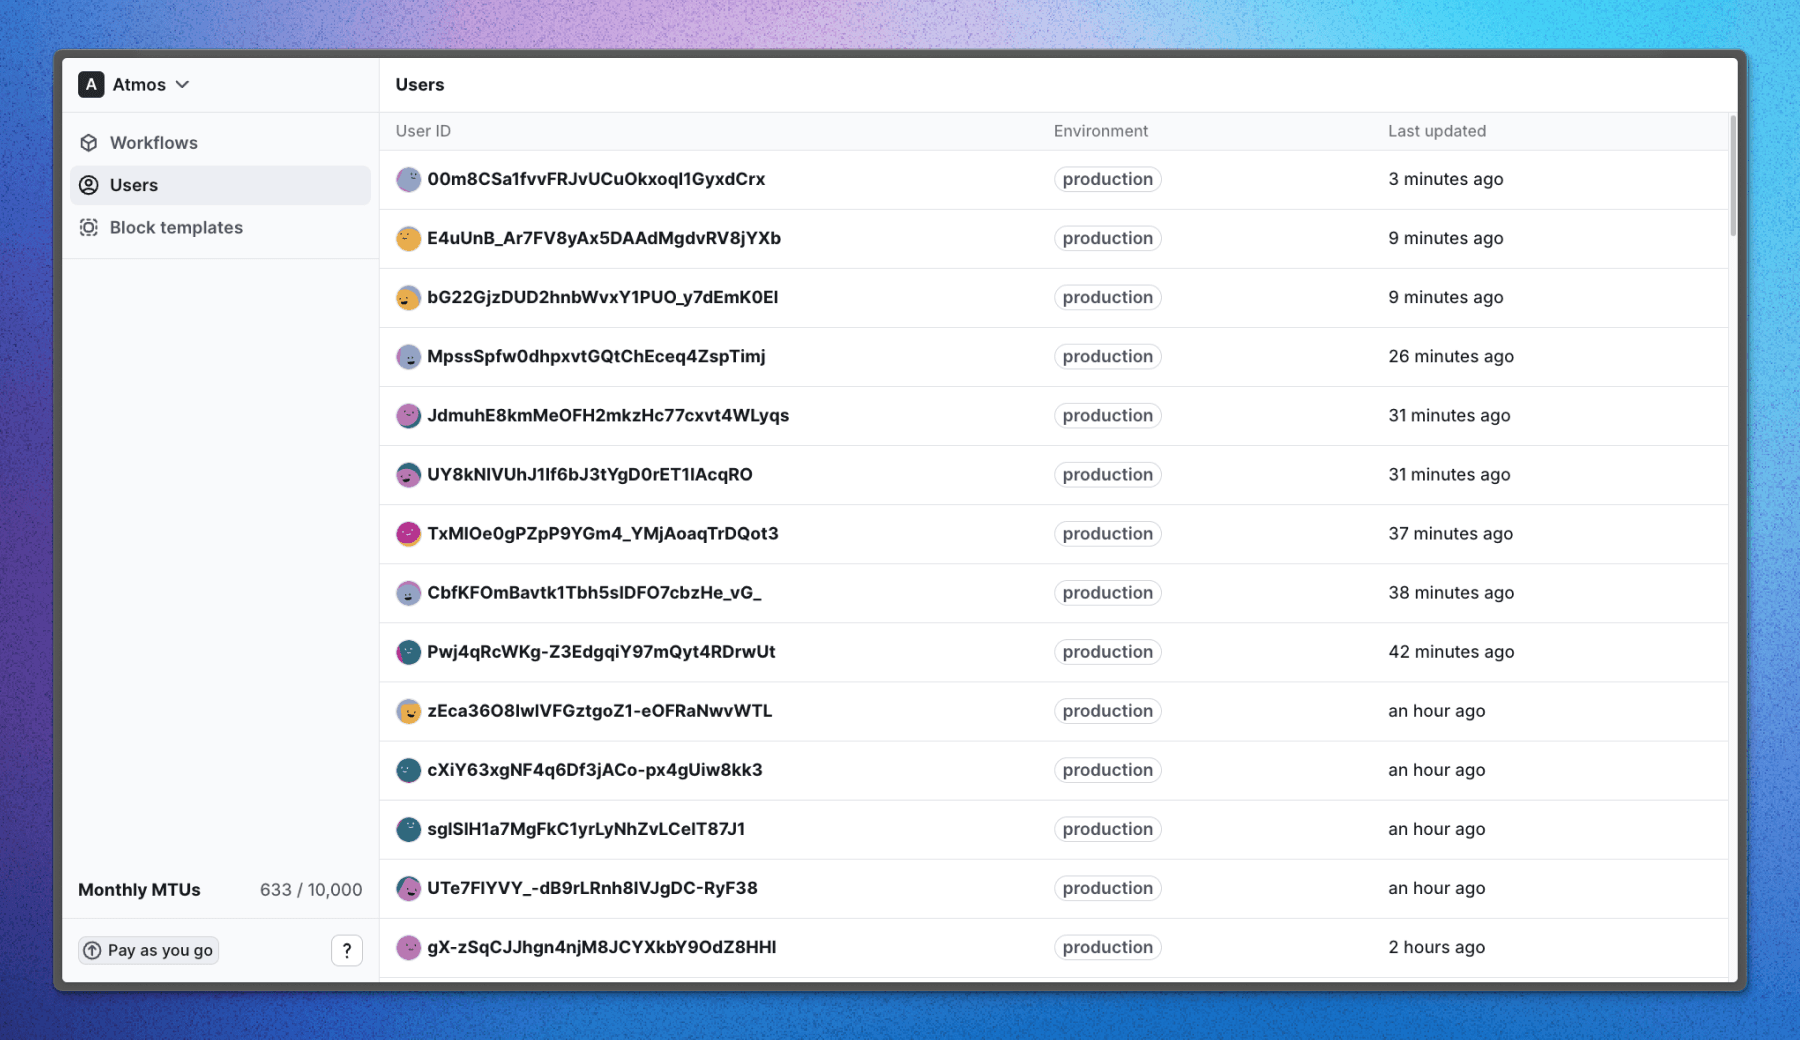The width and height of the screenshot is (1800, 1040).
Task: Click the avatar for user 00m8CSa1fvvFRJvUCuOkxoql1GyxdCrx
Action: 408,179
